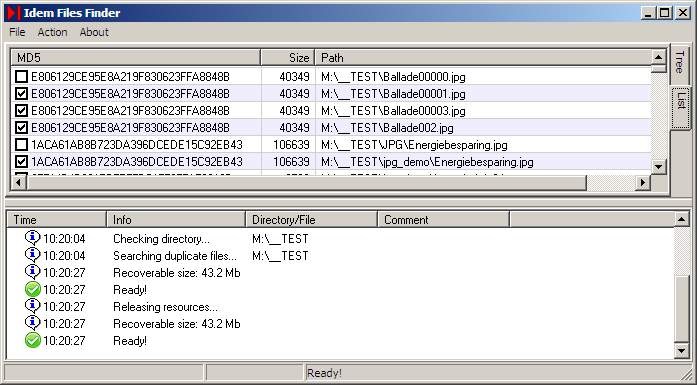Screen dimensions: 697x385
Task: Sort by the Path column header
Action: click(x=483, y=58)
